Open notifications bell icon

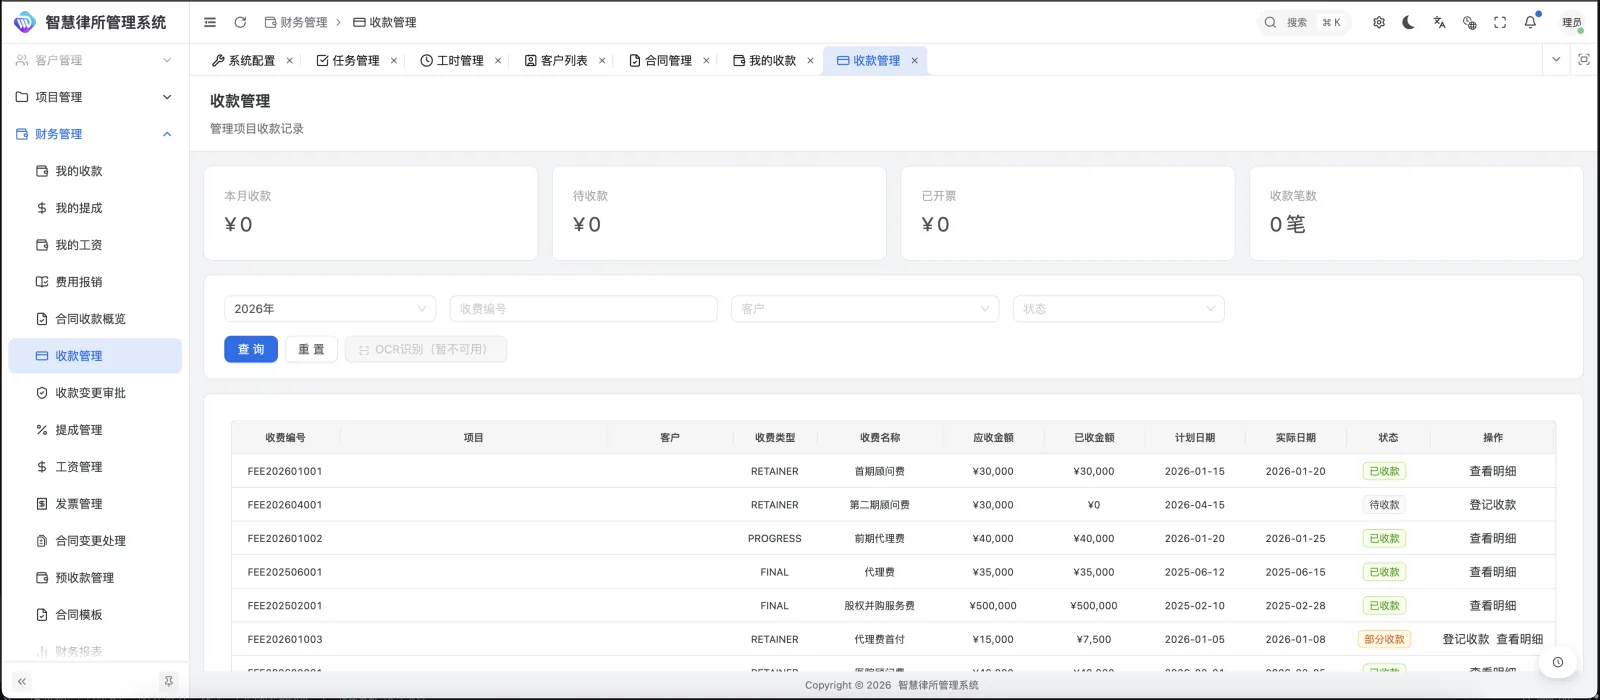click(x=1530, y=22)
